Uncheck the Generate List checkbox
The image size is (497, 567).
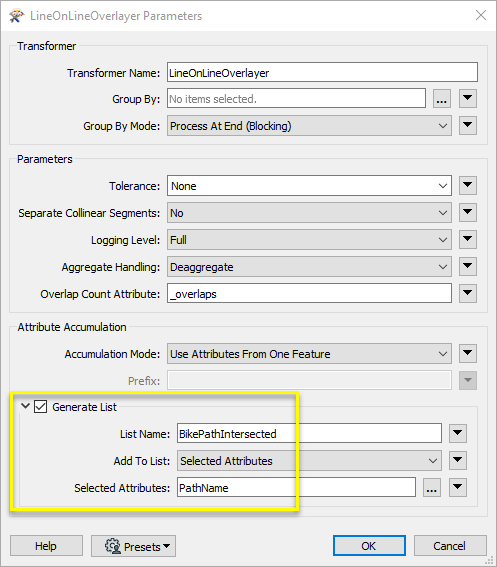[41, 406]
